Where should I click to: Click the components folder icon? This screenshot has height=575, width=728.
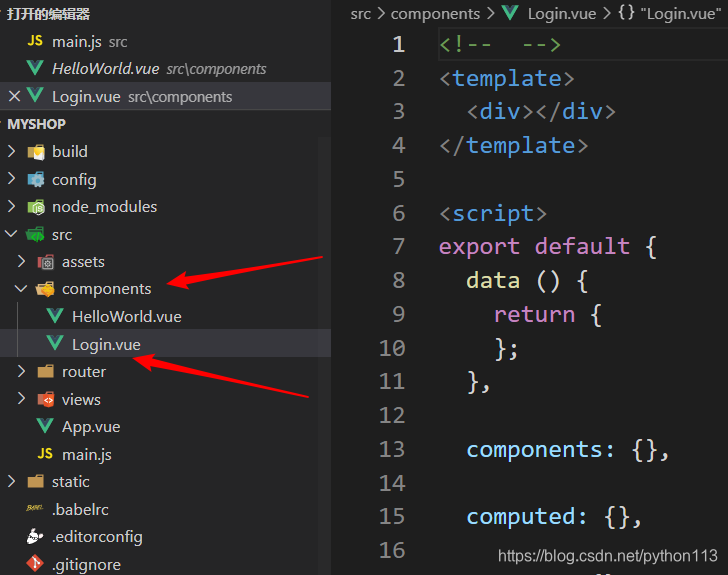pos(46,289)
